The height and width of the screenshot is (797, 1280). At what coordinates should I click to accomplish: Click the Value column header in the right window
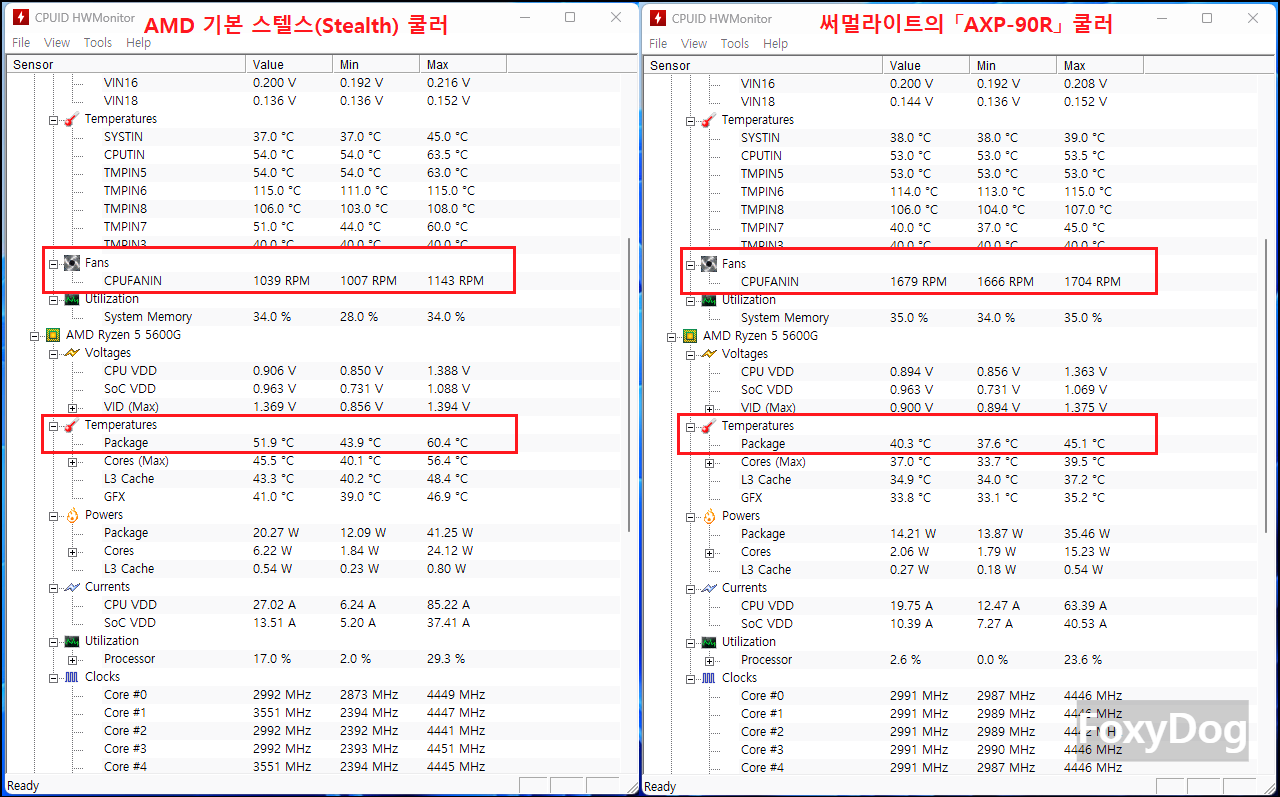point(926,65)
